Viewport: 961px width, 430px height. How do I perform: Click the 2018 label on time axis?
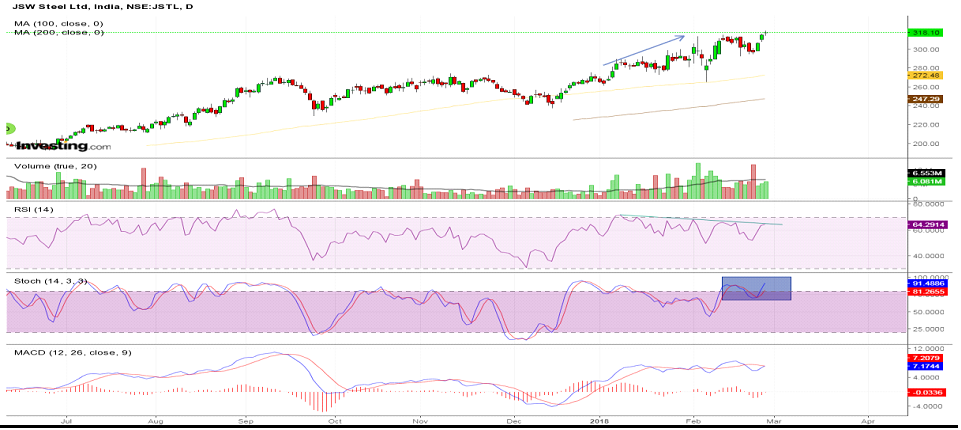pos(599,421)
